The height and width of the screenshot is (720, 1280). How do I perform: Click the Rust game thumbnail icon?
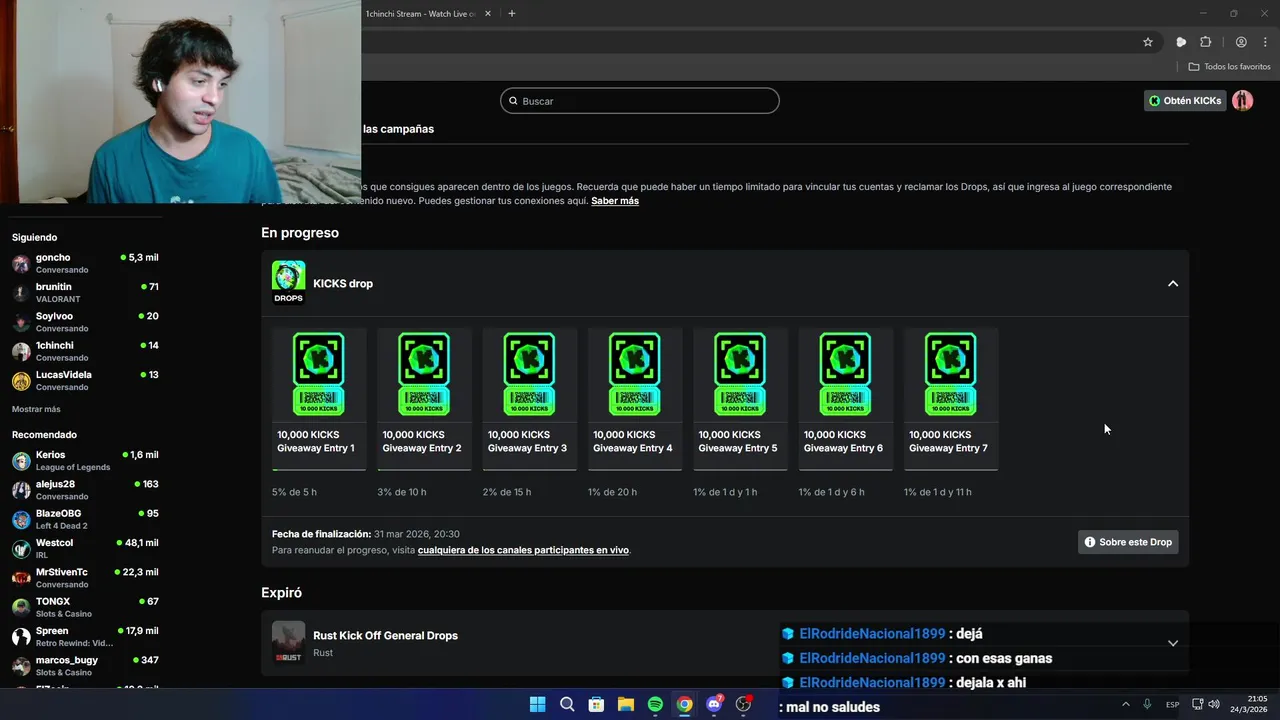(x=288, y=643)
